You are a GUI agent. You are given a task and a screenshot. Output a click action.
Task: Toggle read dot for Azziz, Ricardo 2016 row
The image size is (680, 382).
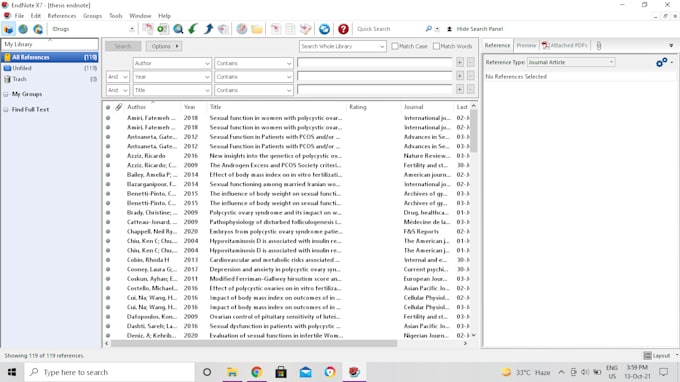tap(108, 156)
